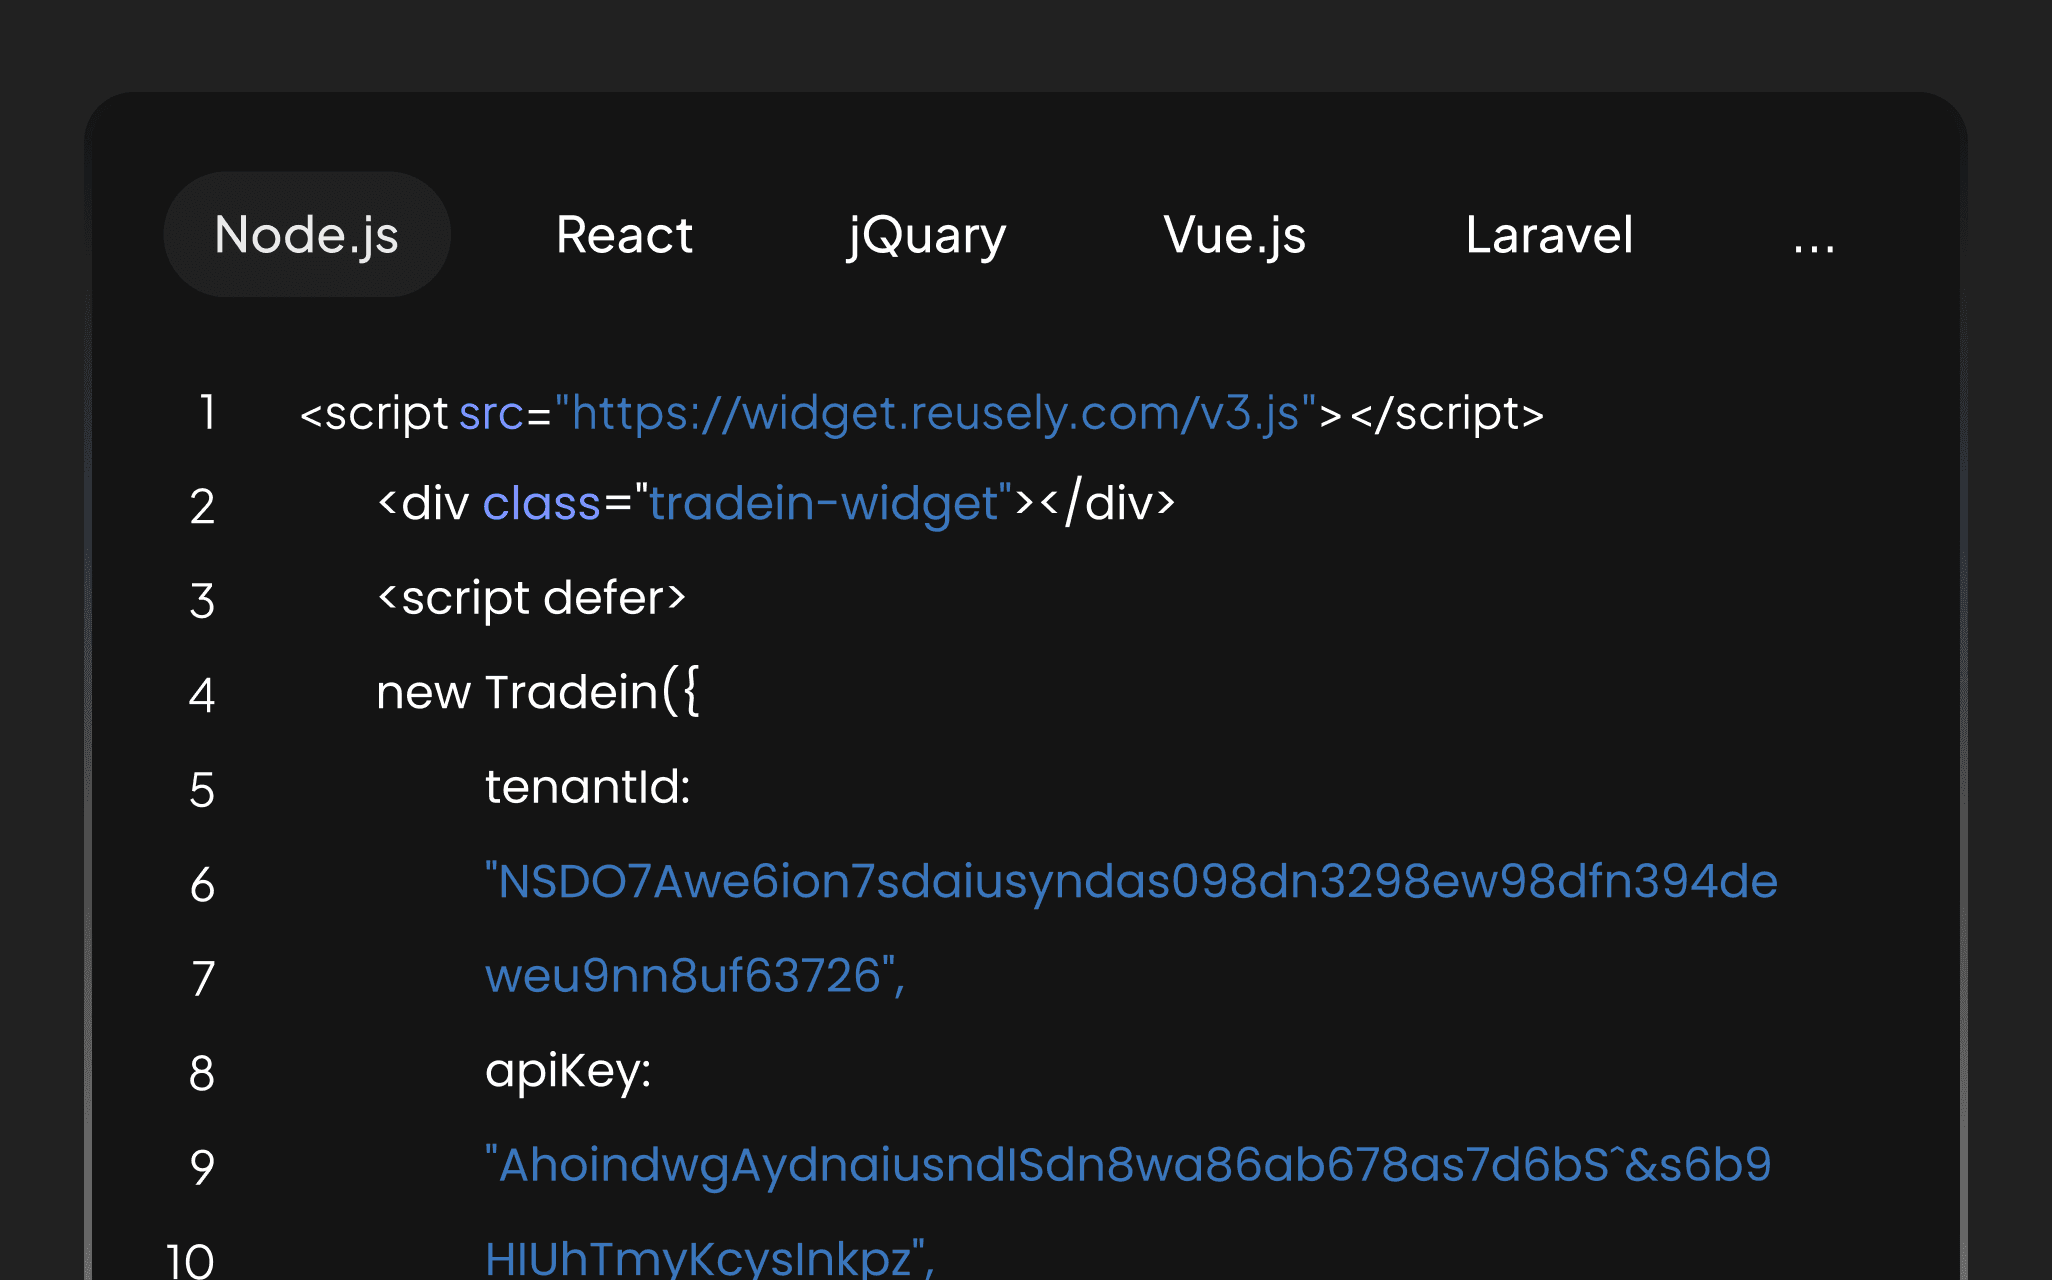Switch to the React tab
The height and width of the screenshot is (1280, 2052).
[x=624, y=235]
